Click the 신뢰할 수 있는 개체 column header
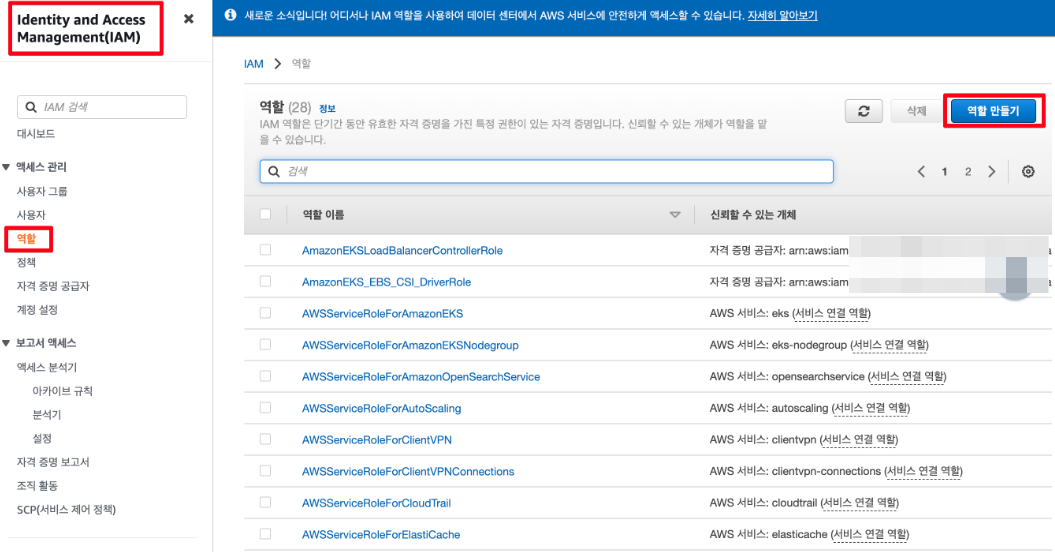Image resolution: width=1055 pixels, height=552 pixels. coord(753,215)
